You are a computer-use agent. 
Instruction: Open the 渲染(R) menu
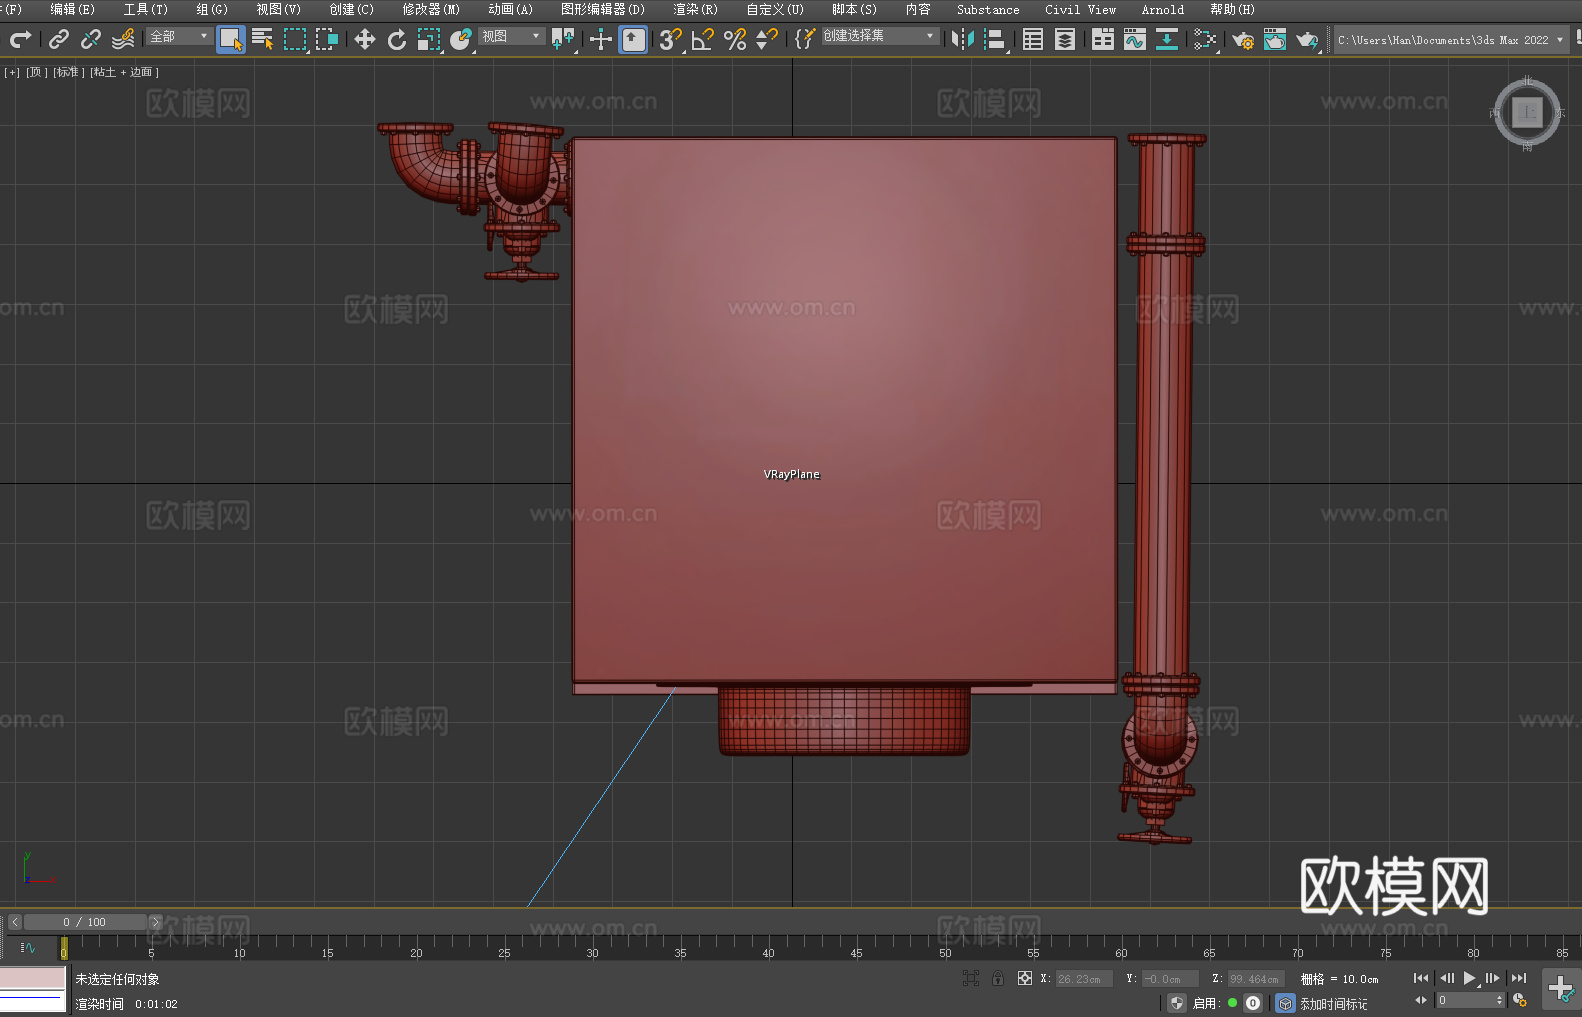tap(695, 9)
